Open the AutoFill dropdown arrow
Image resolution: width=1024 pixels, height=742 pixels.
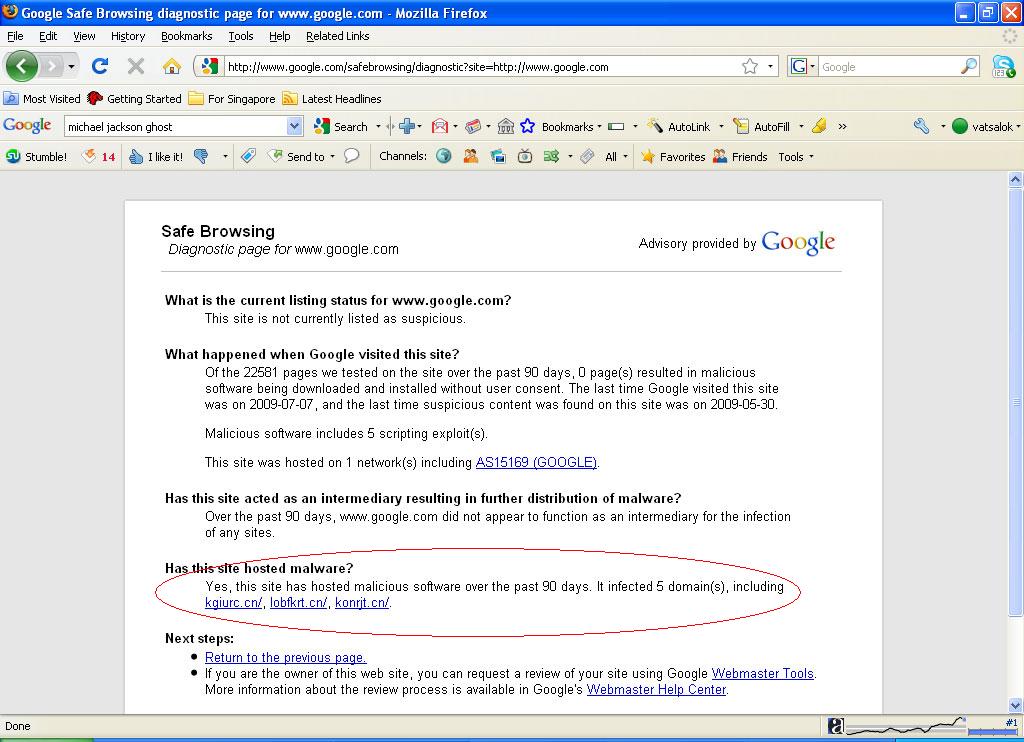click(801, 127)
